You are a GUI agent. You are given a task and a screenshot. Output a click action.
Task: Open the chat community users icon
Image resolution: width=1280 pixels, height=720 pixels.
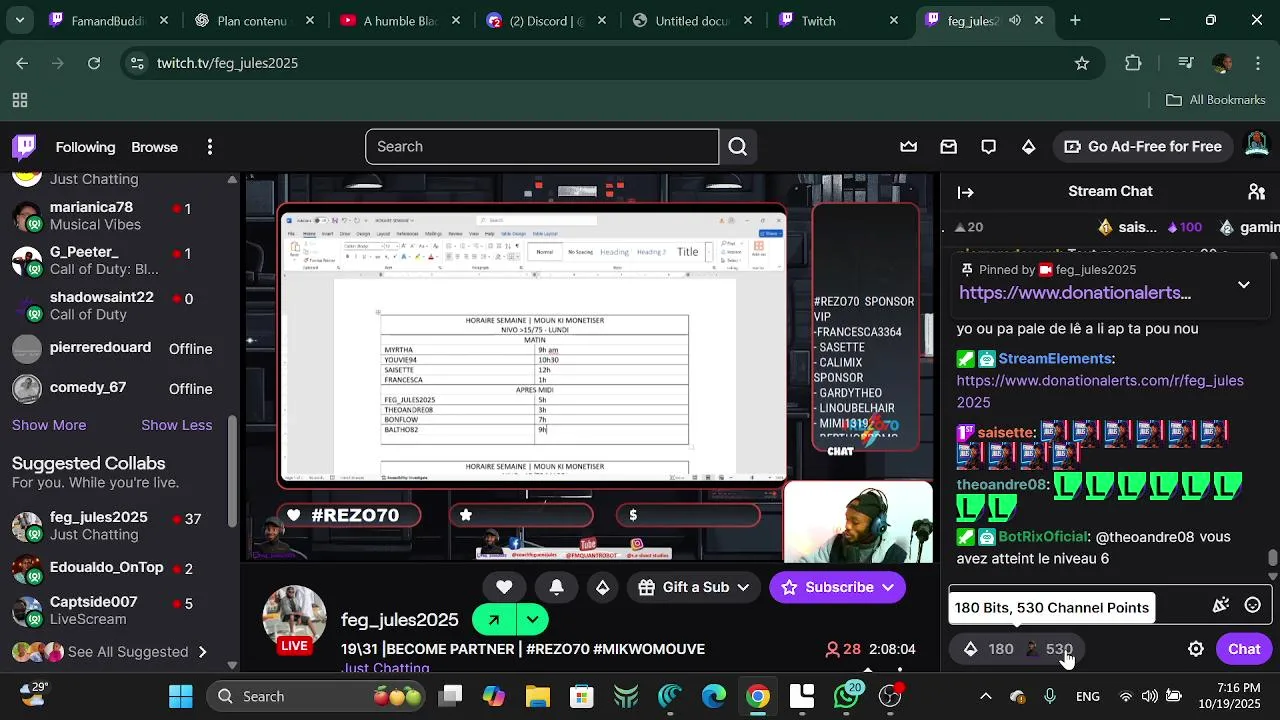click(x=1257, y=192)
